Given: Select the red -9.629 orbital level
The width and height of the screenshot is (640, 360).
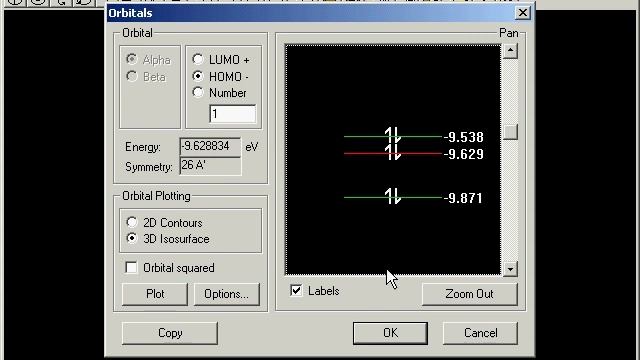Looking at the screenshot, I should [393, 153].
